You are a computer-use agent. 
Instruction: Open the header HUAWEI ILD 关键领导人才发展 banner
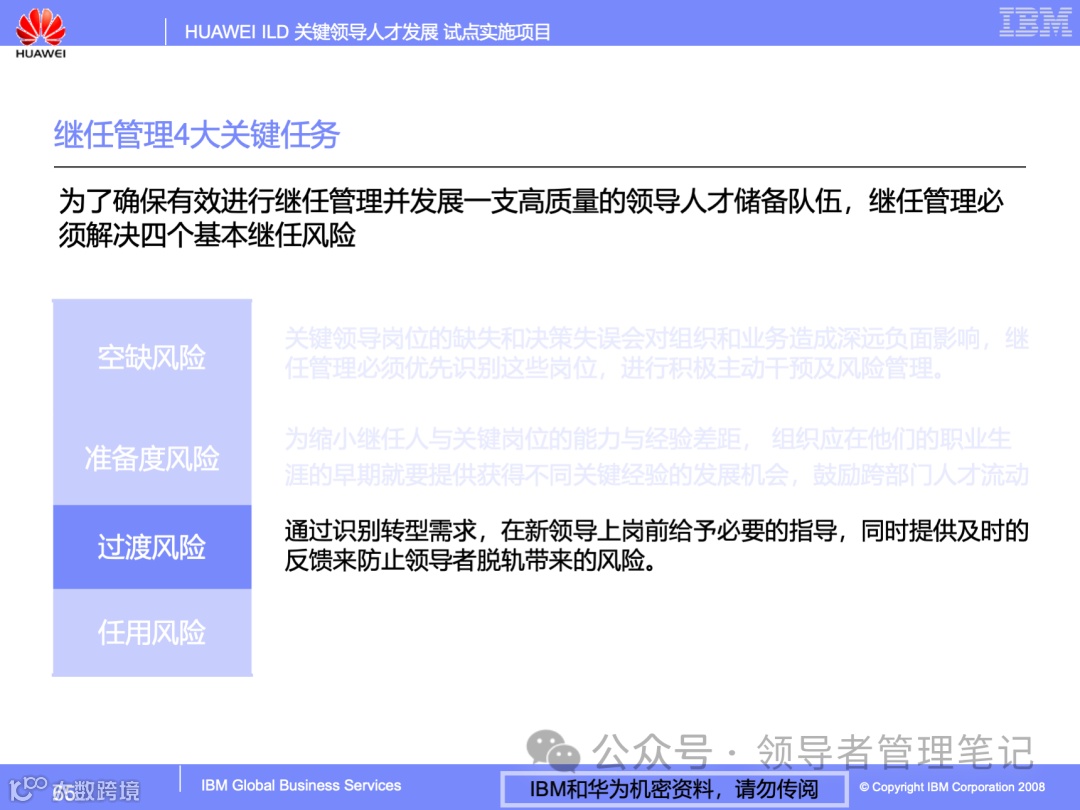click(368, 31)
